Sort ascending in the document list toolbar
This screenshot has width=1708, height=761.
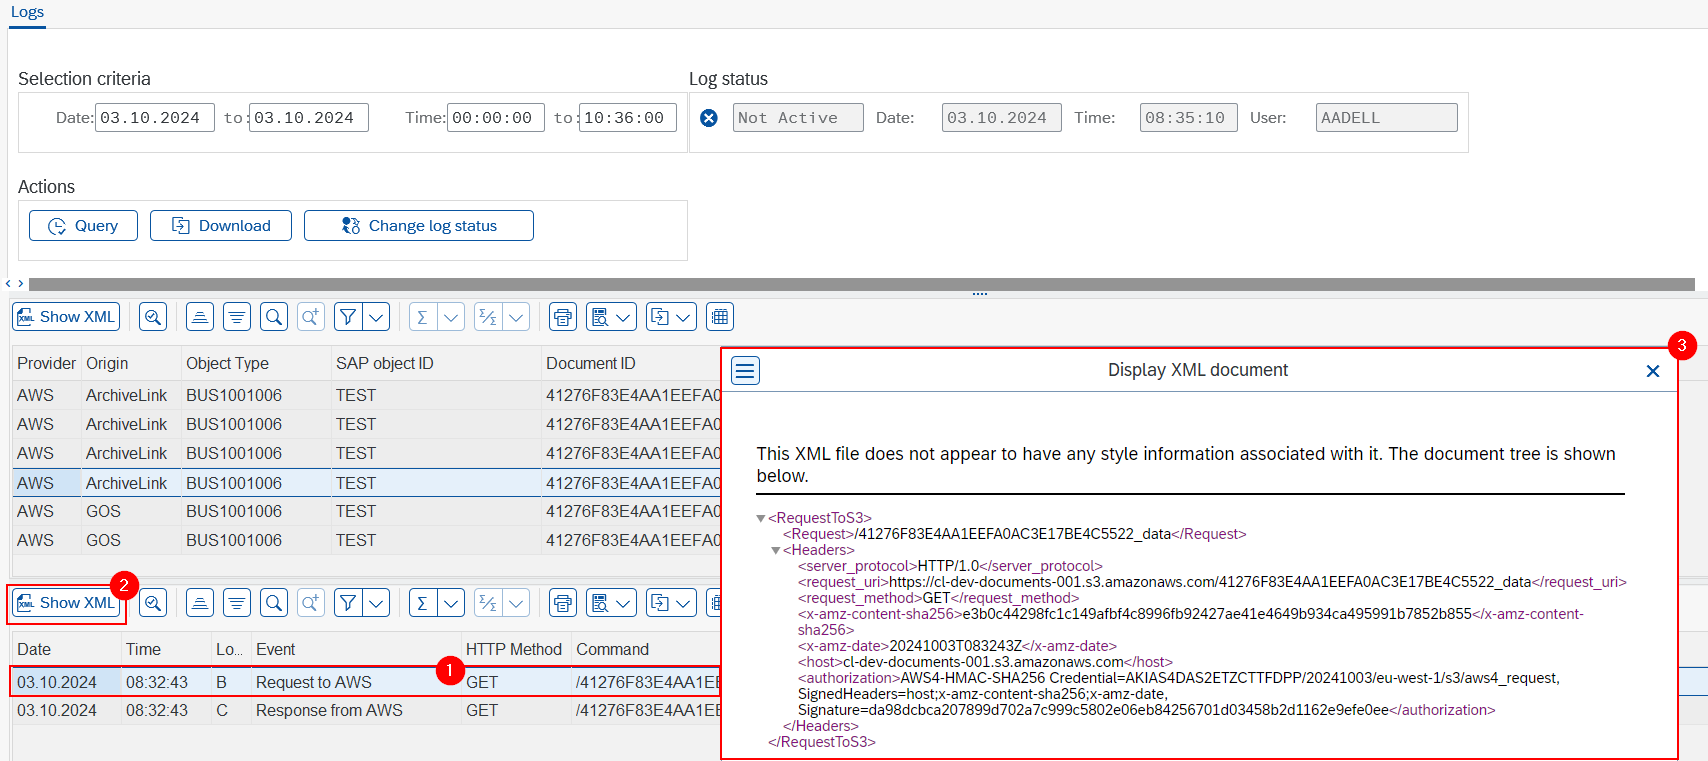(x=200, y=317)
